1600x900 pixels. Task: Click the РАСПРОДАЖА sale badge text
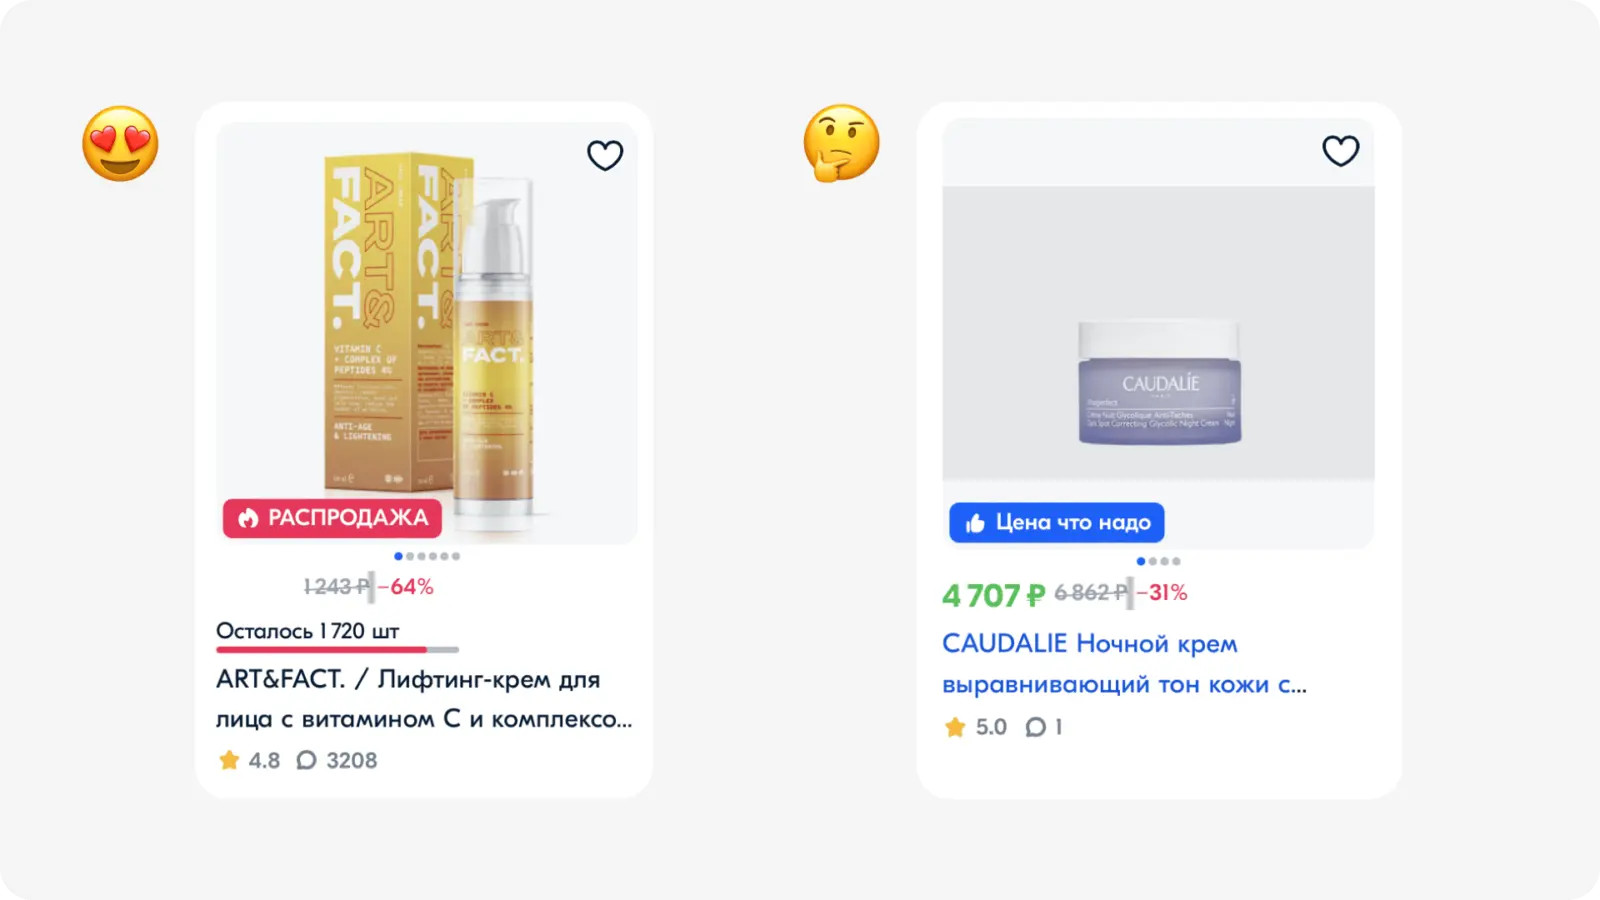347,518
